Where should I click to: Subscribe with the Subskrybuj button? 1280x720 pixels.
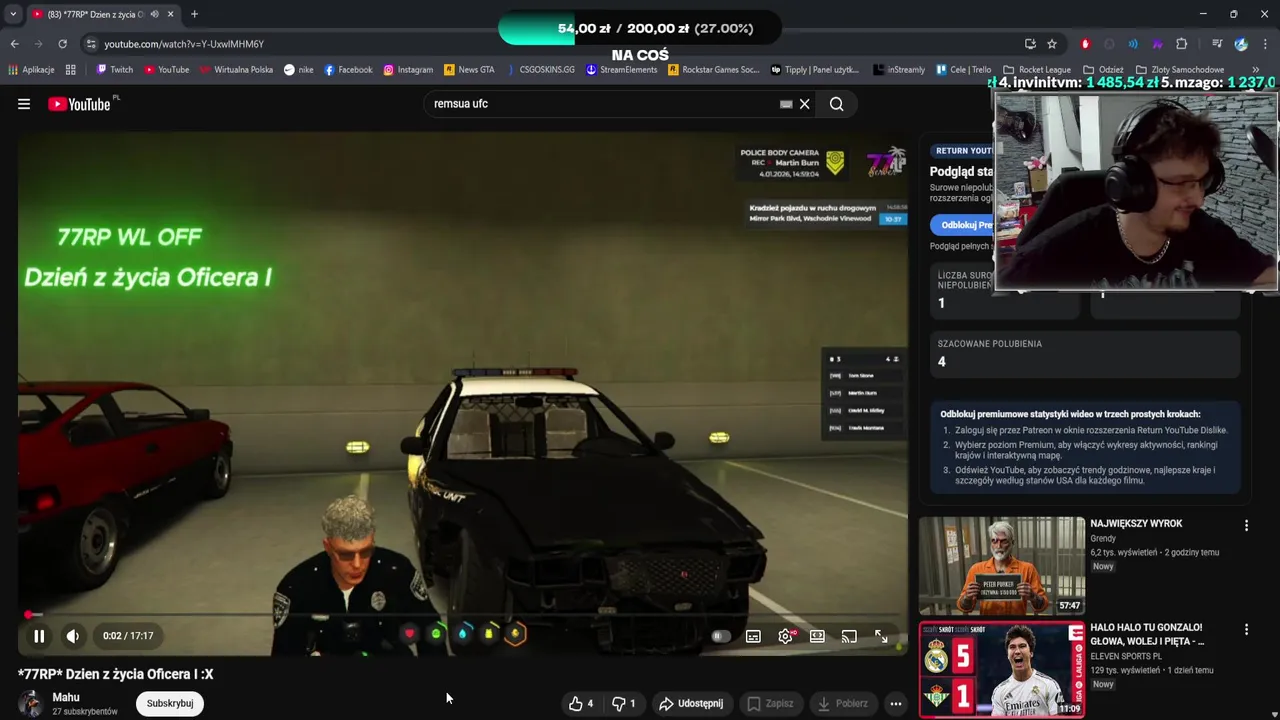(x=170, y=703)
